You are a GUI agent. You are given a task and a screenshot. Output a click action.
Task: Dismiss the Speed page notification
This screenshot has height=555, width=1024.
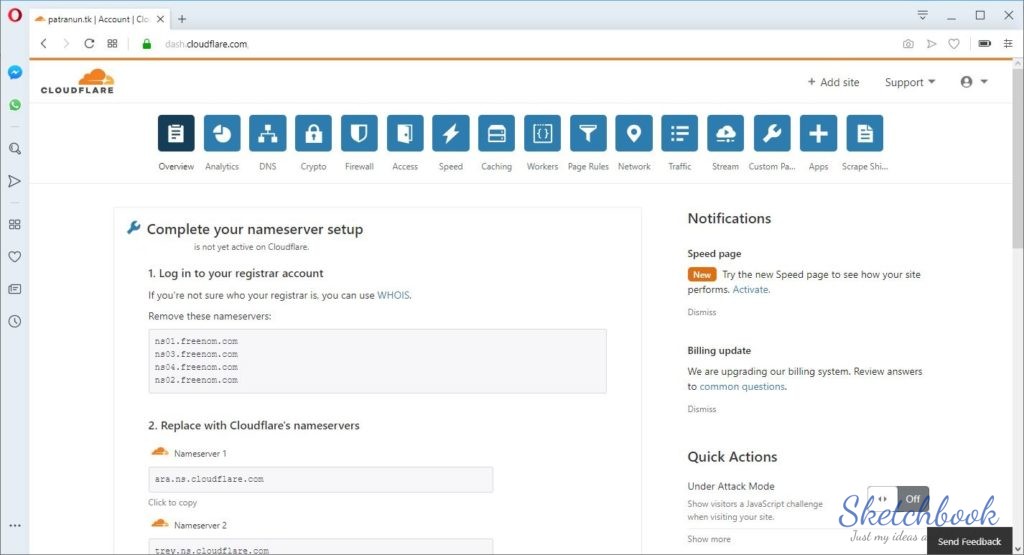coord(701,312)
